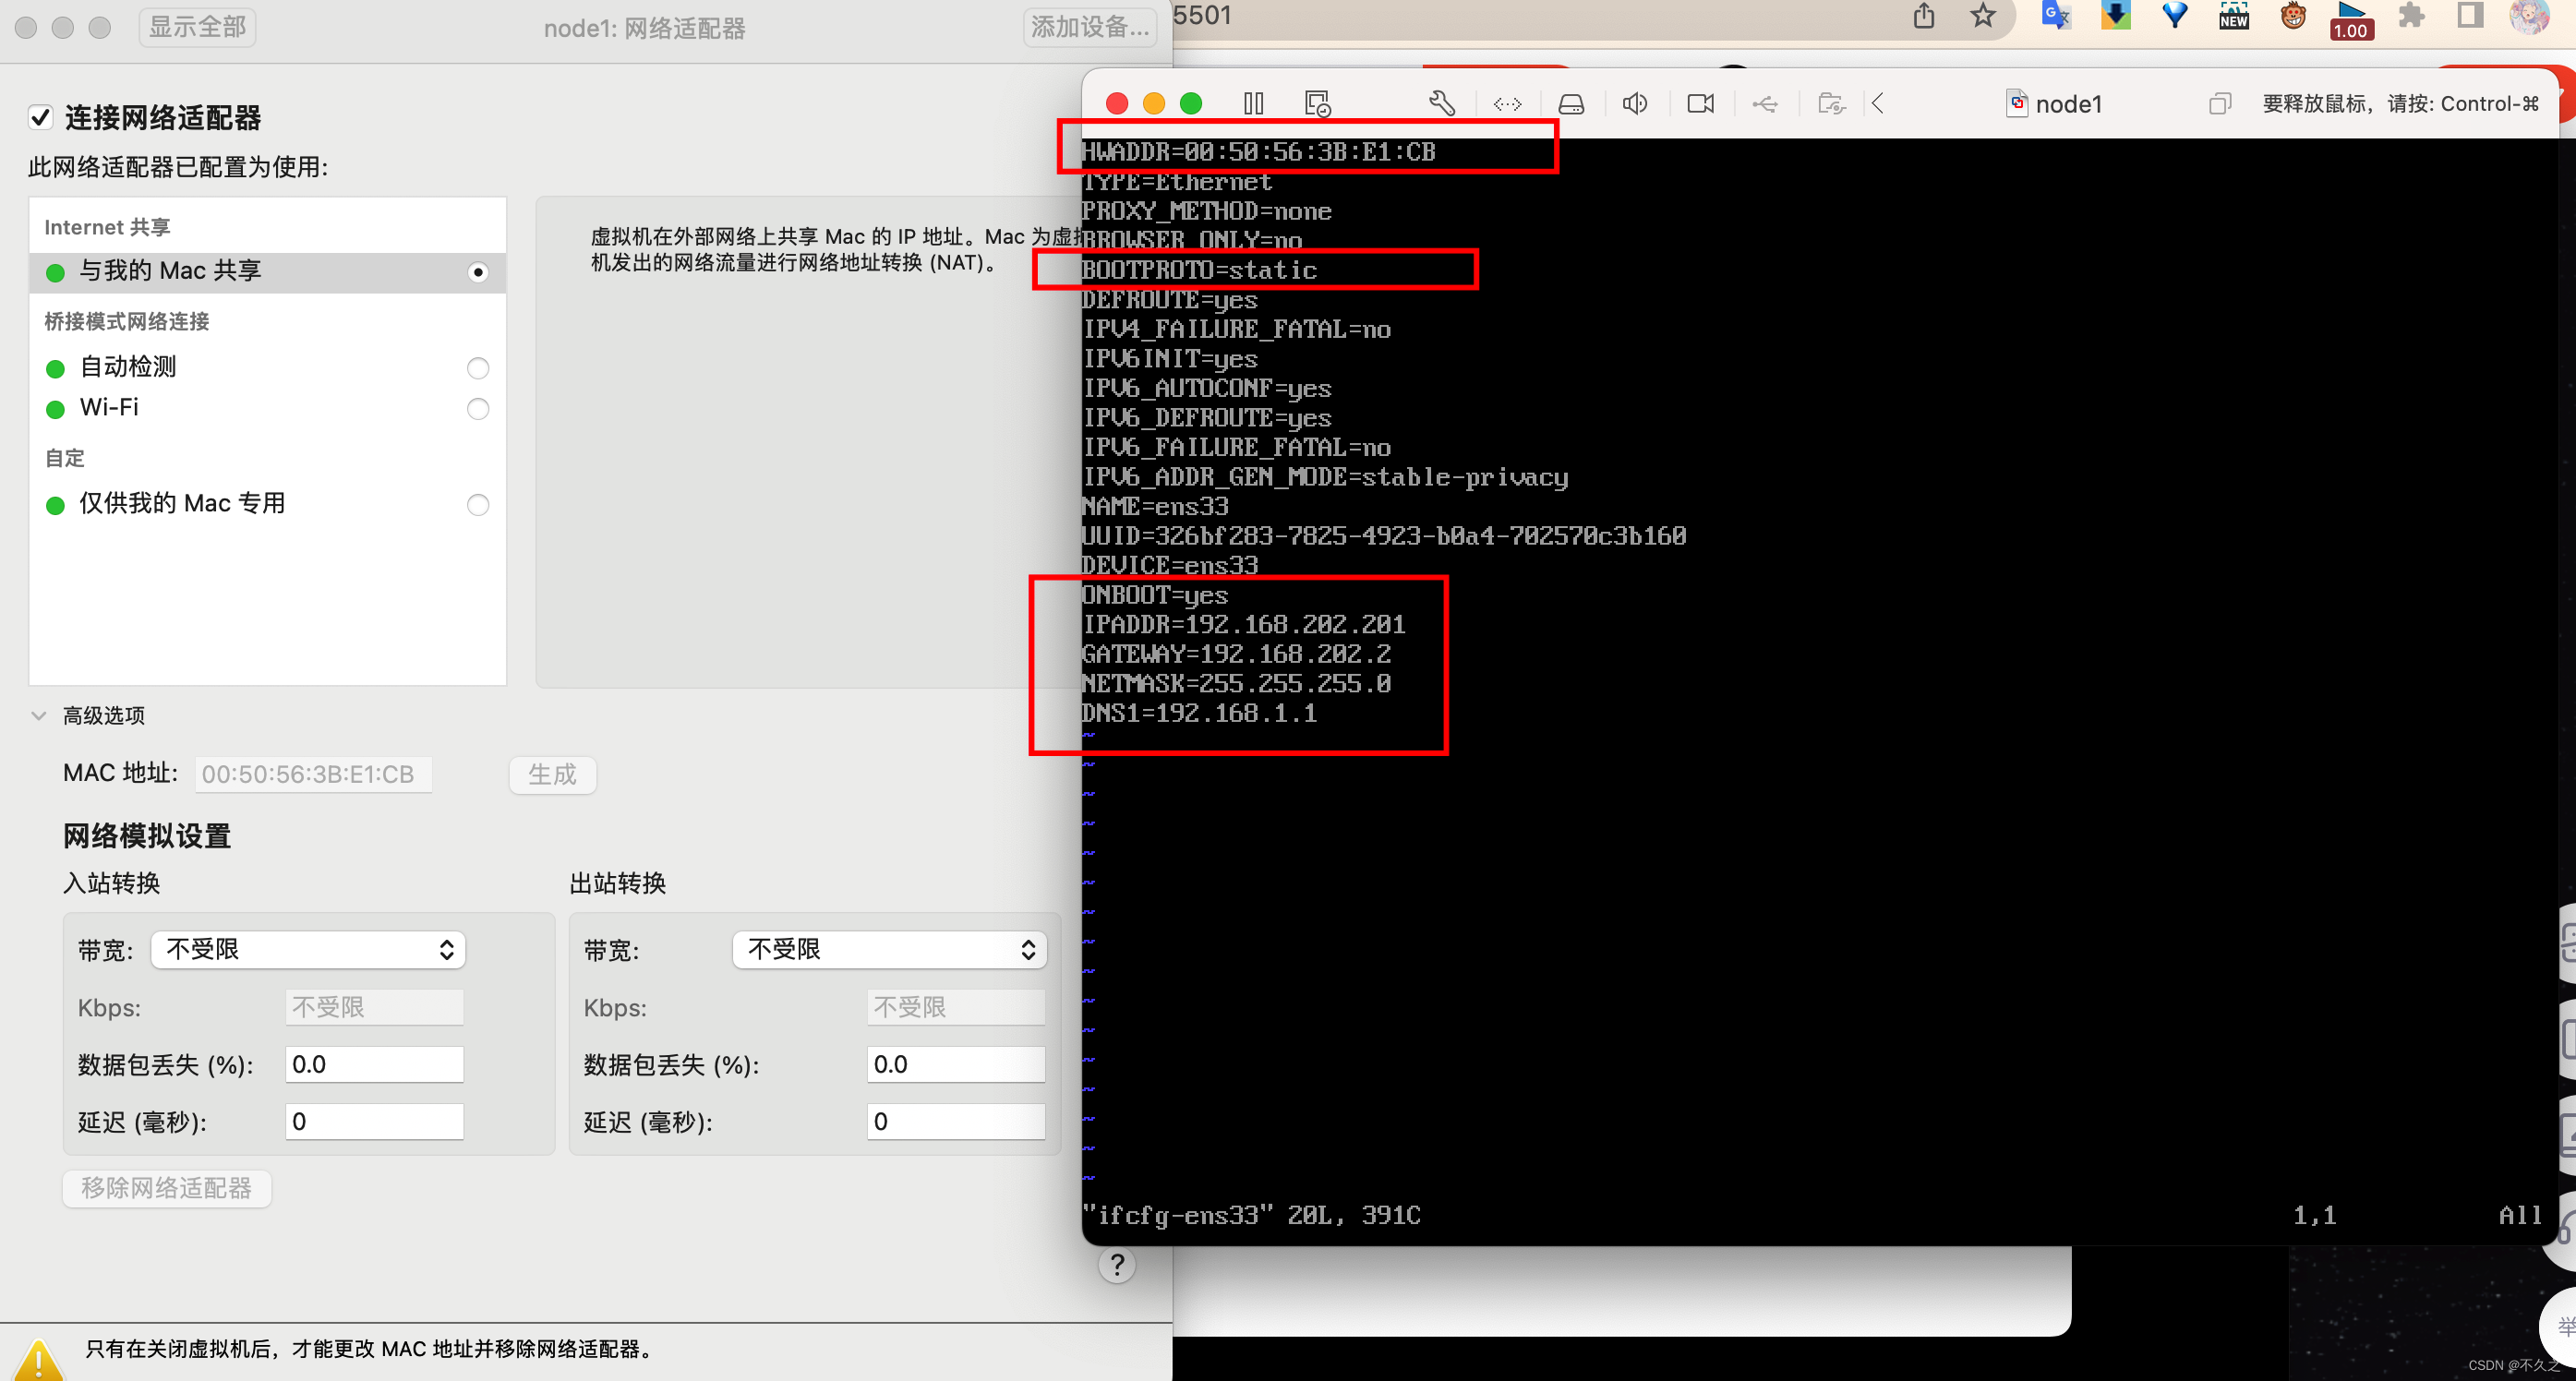Bookmark the page with the star icon
The height and width of the screenshot is (1381, 2576).
[1982, 16]
